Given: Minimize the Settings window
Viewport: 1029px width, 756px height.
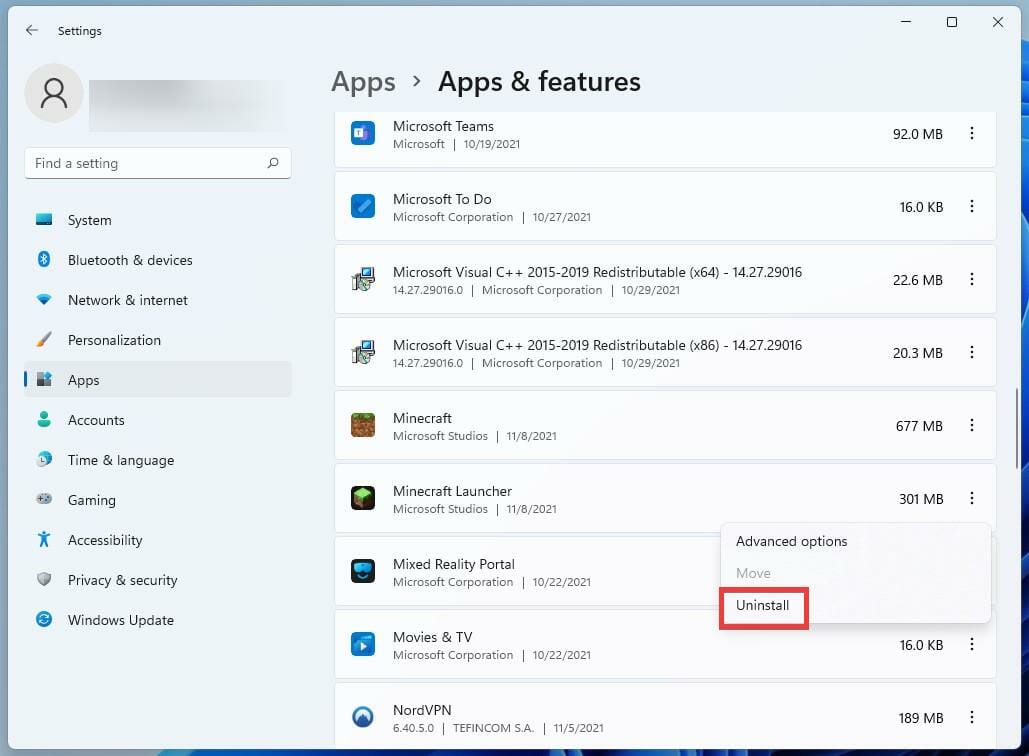Looking at the screenshot, I should tap(906, 22).
